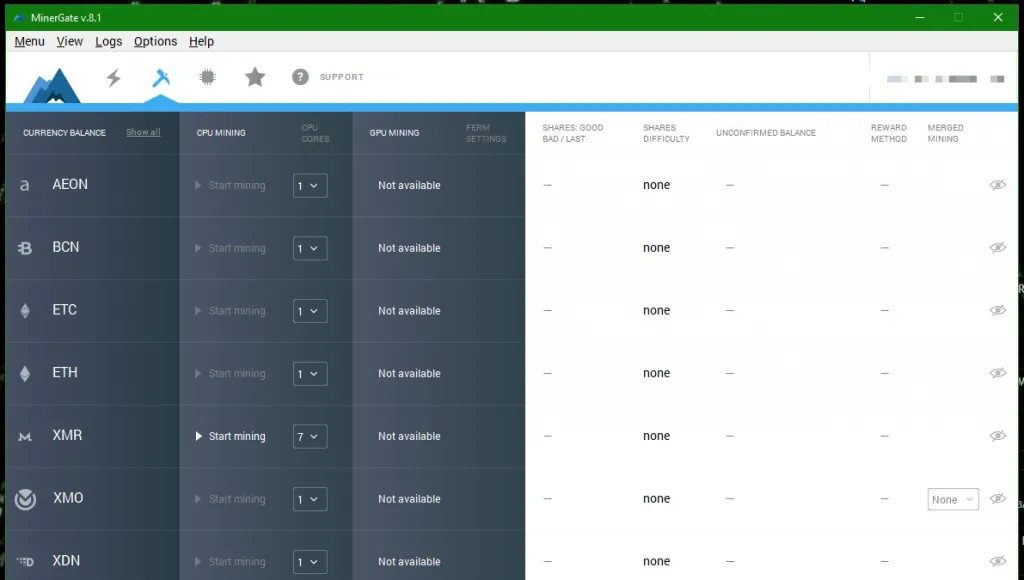Start mining XDN on CPU
The image size is (1024, 580).
pos(231,562)
